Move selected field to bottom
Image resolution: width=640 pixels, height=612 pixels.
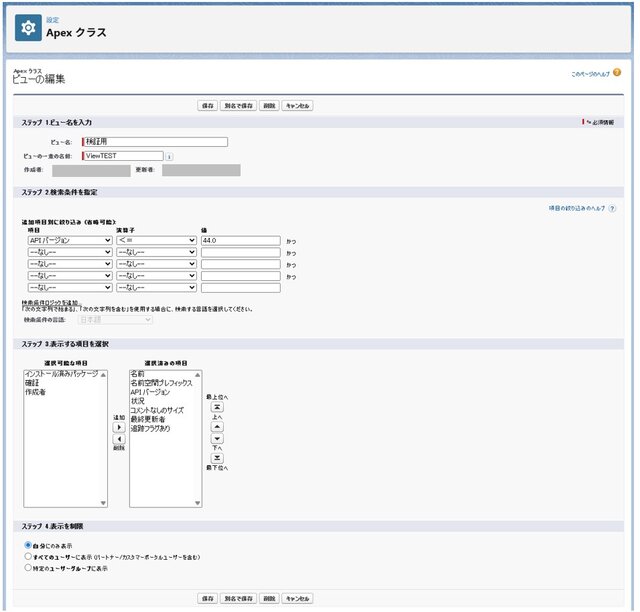click(217, 458)
